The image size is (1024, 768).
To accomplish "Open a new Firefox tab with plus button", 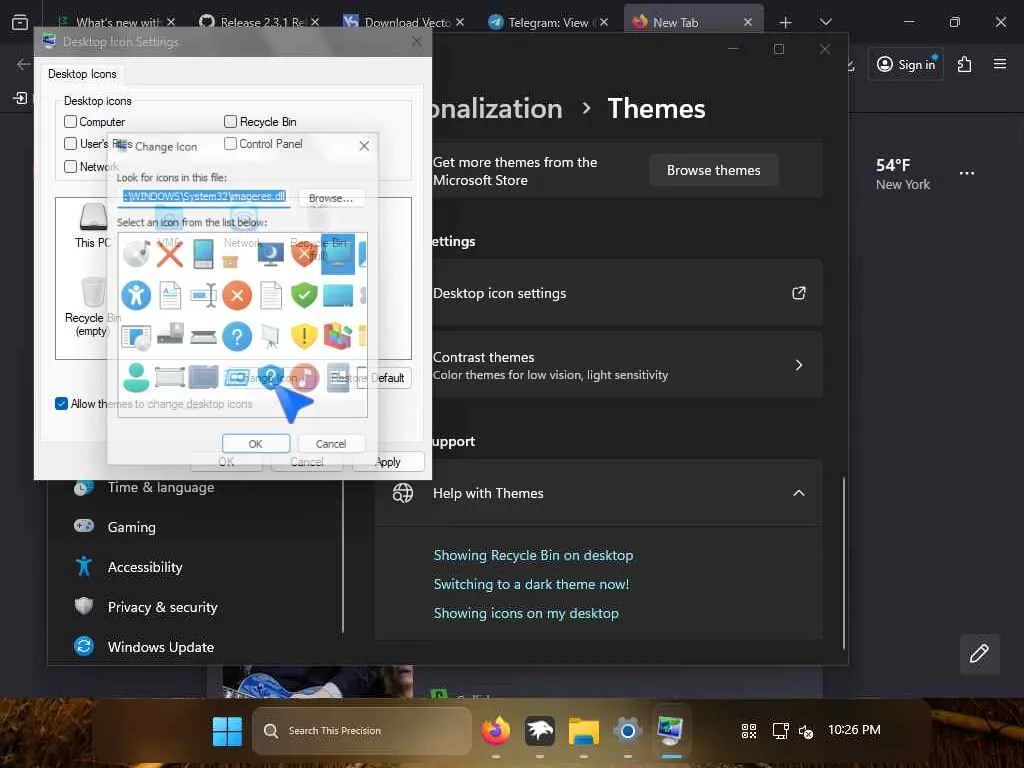I will pos(785,22).
